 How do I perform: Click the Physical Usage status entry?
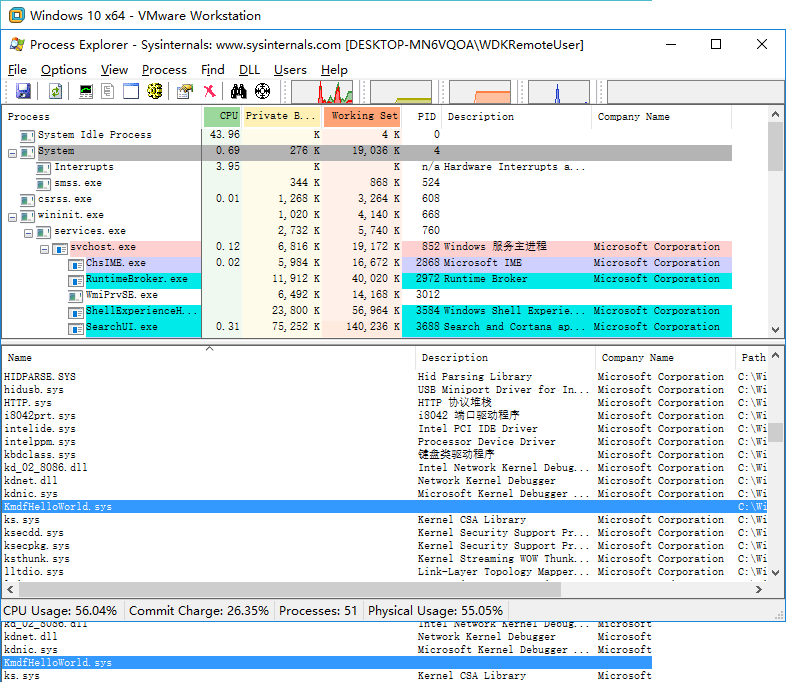[x=435, y=611]
